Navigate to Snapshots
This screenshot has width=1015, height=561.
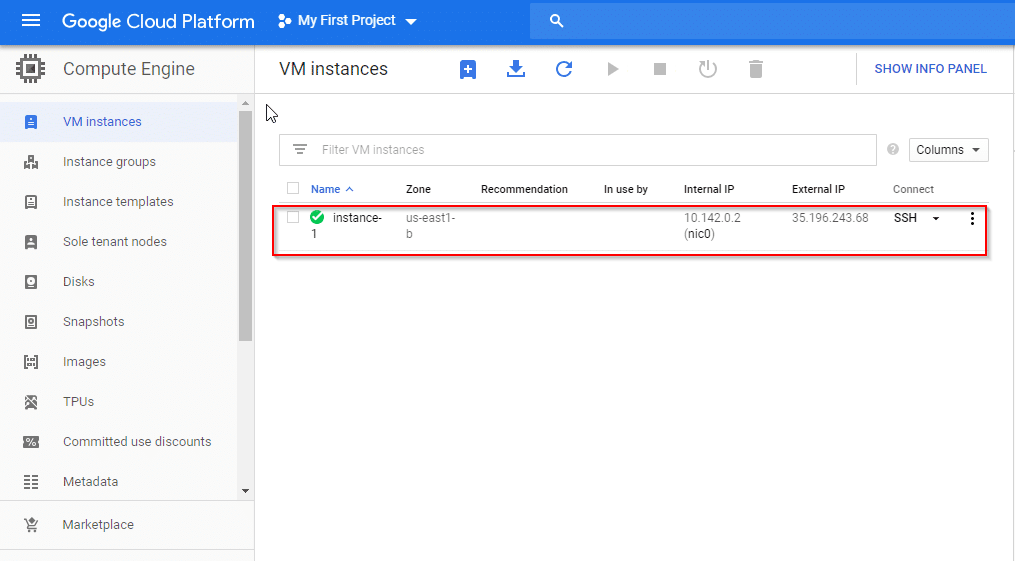click(93, 322)
